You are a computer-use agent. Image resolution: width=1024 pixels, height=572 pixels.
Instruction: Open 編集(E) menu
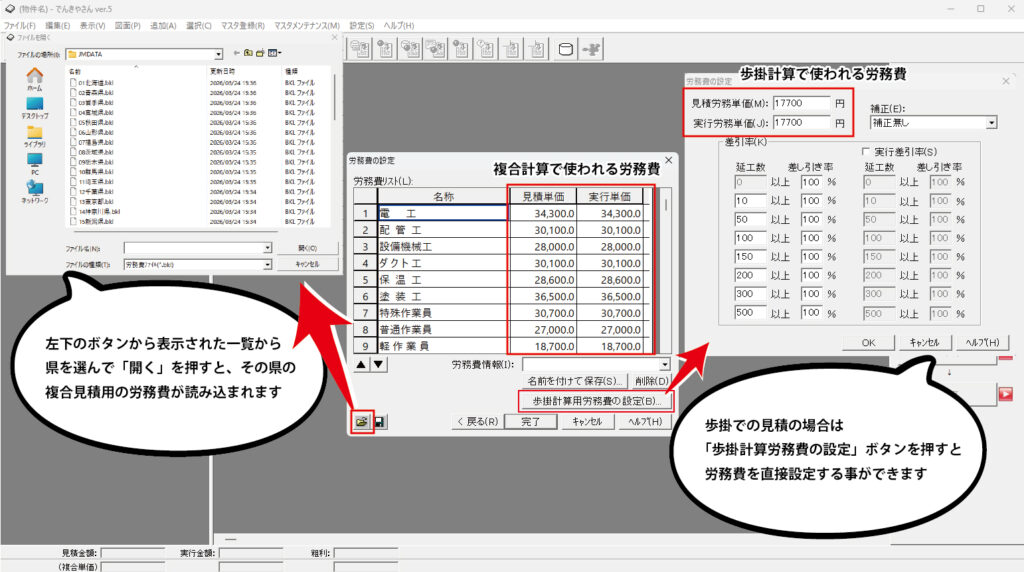click(x=57, y=25)
